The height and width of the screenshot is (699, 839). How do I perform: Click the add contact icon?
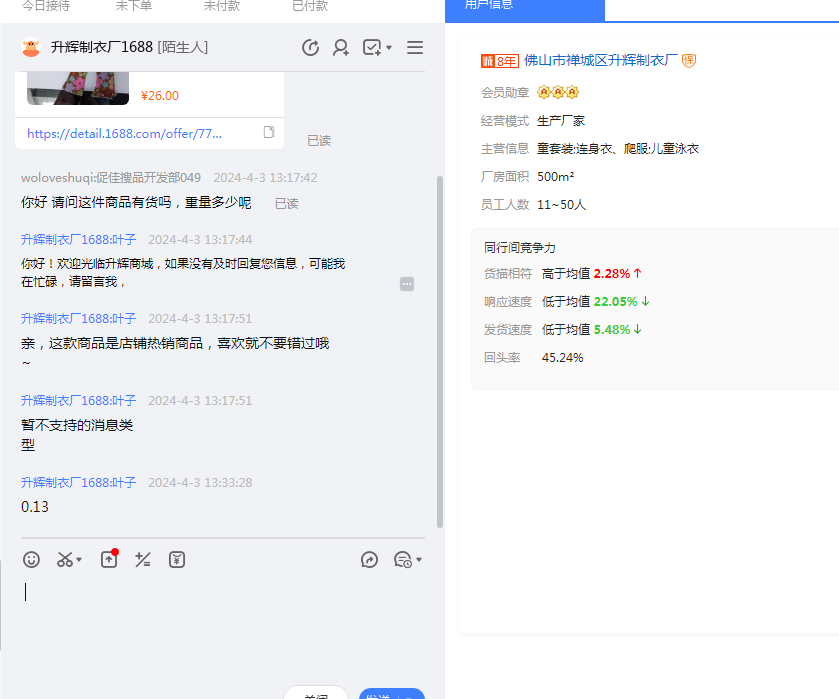341,48
